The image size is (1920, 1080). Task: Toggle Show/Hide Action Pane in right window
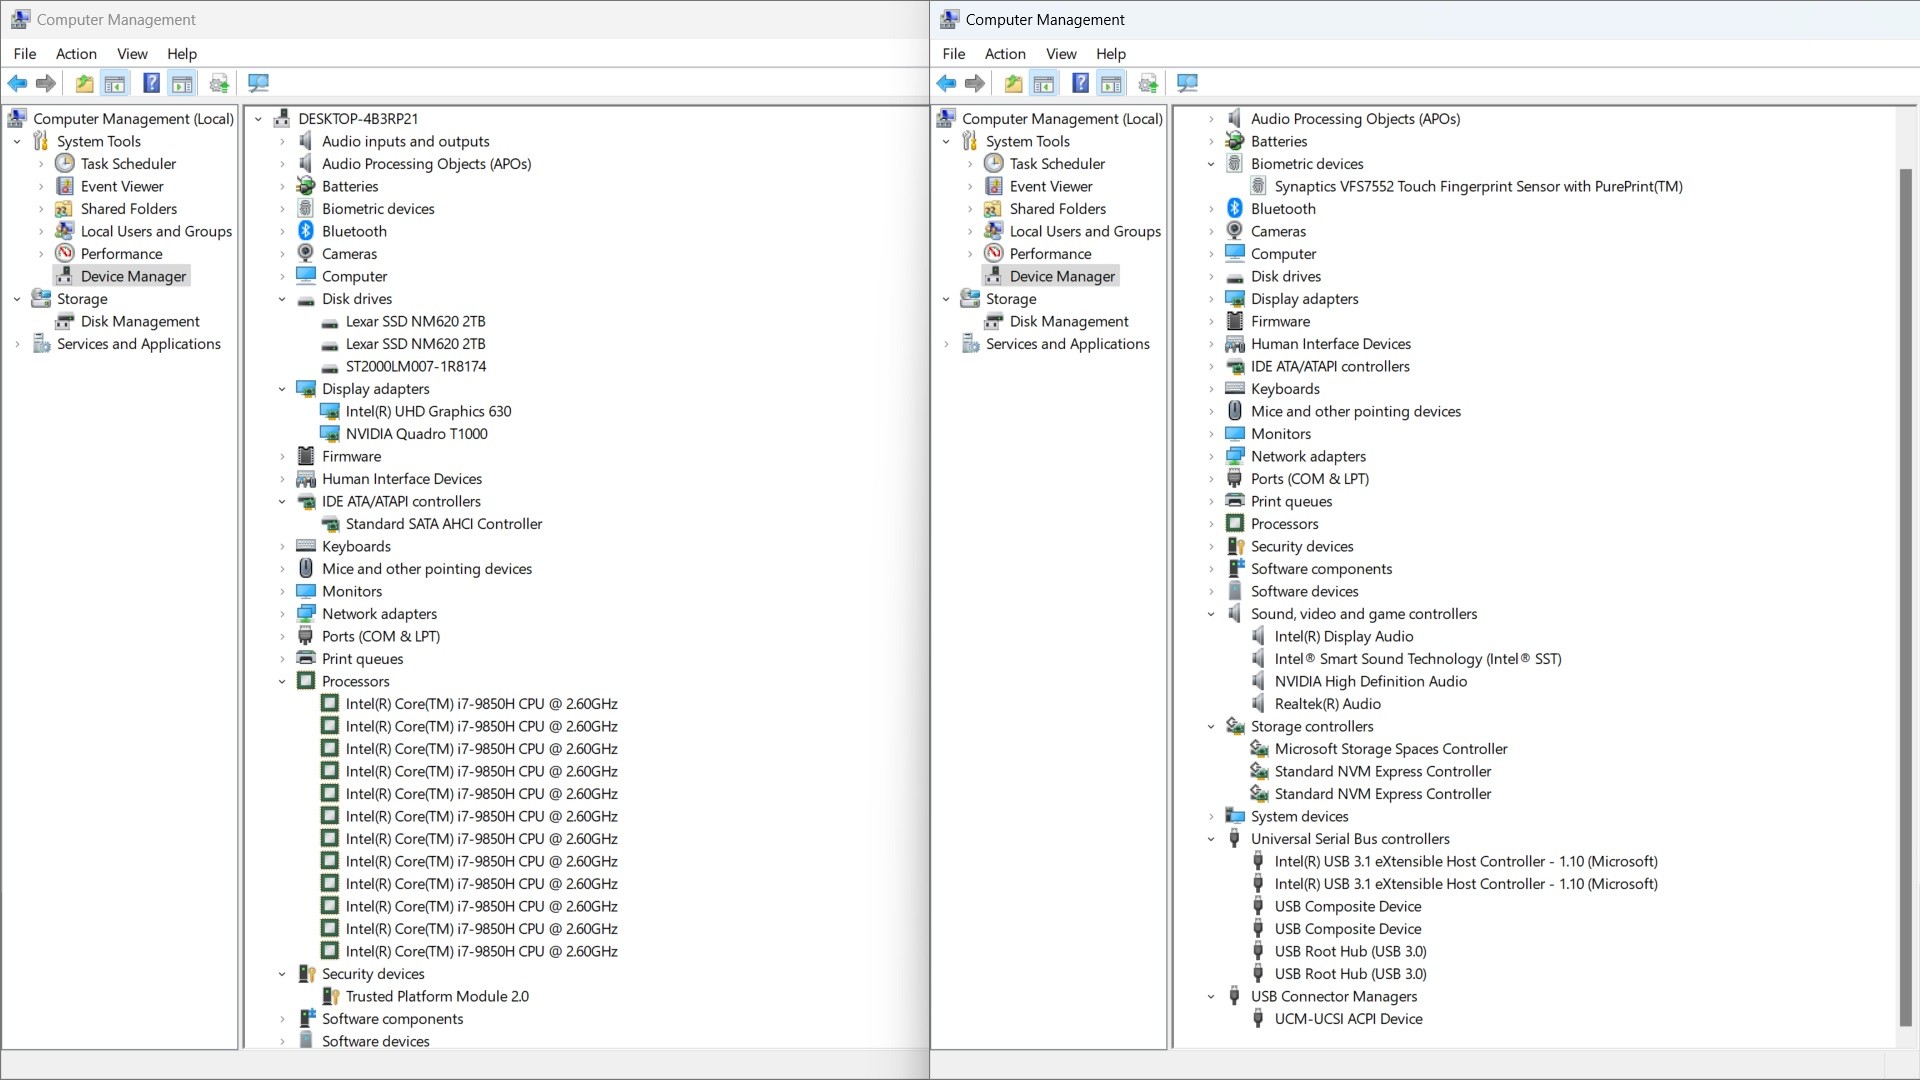pos(1111,84)
